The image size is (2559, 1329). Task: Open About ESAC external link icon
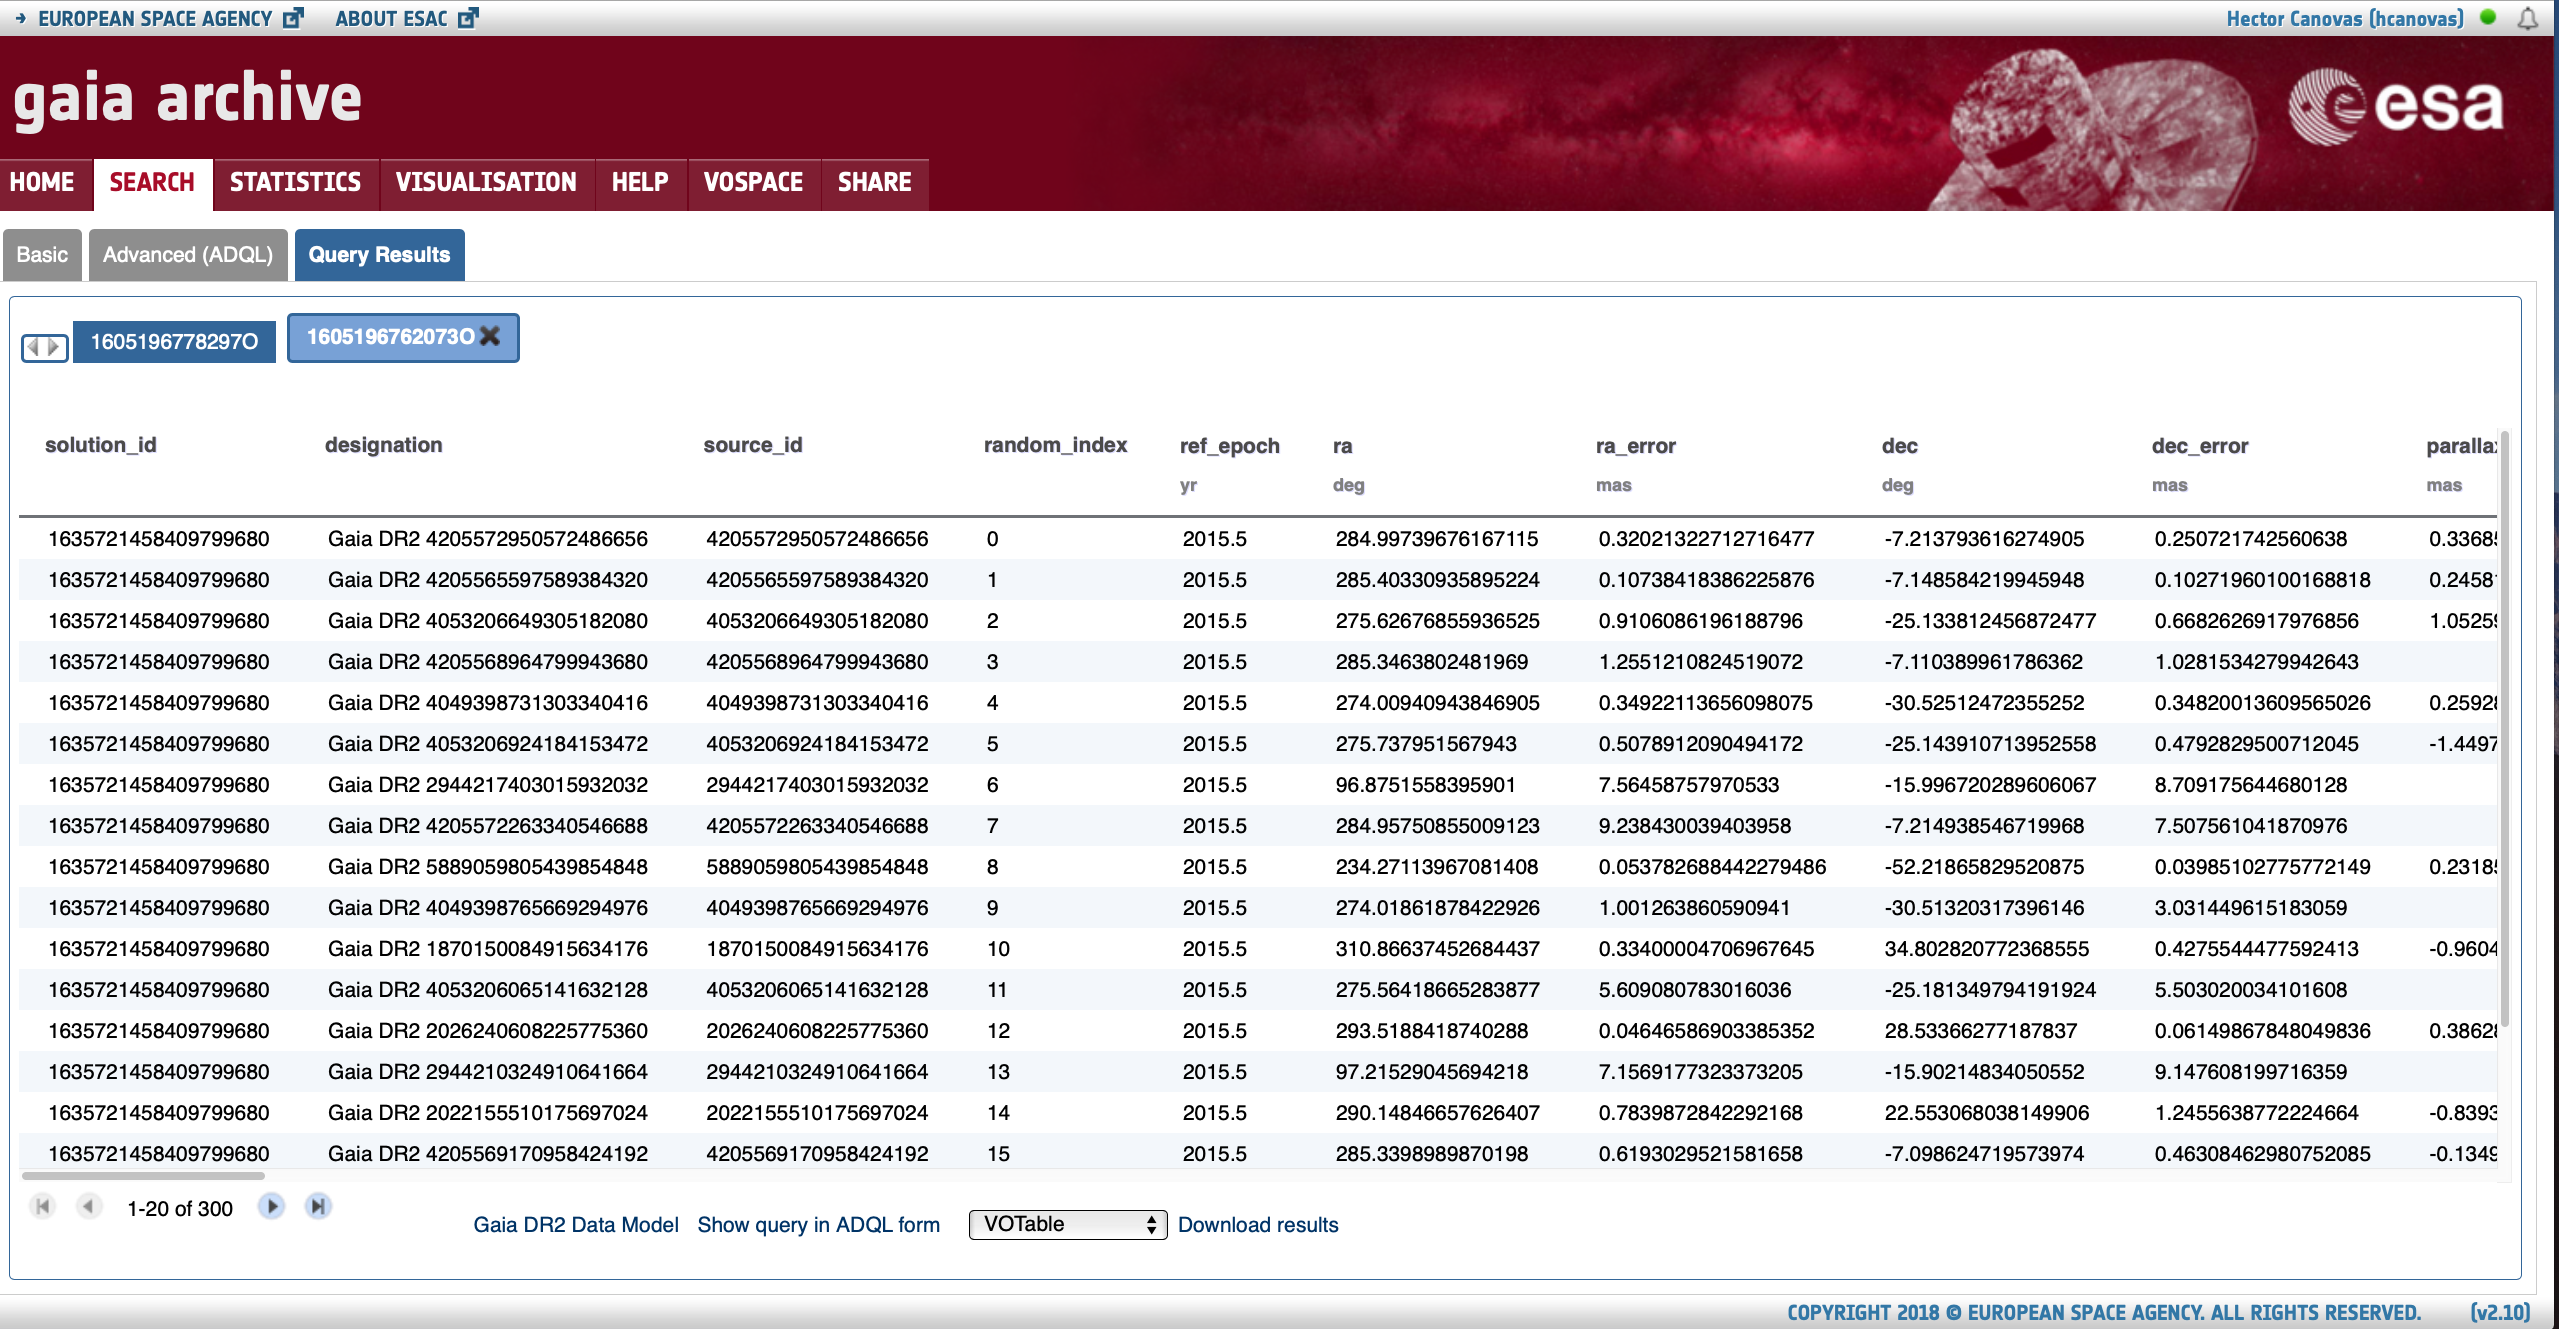pyautogui.click(x=468, y=18)
